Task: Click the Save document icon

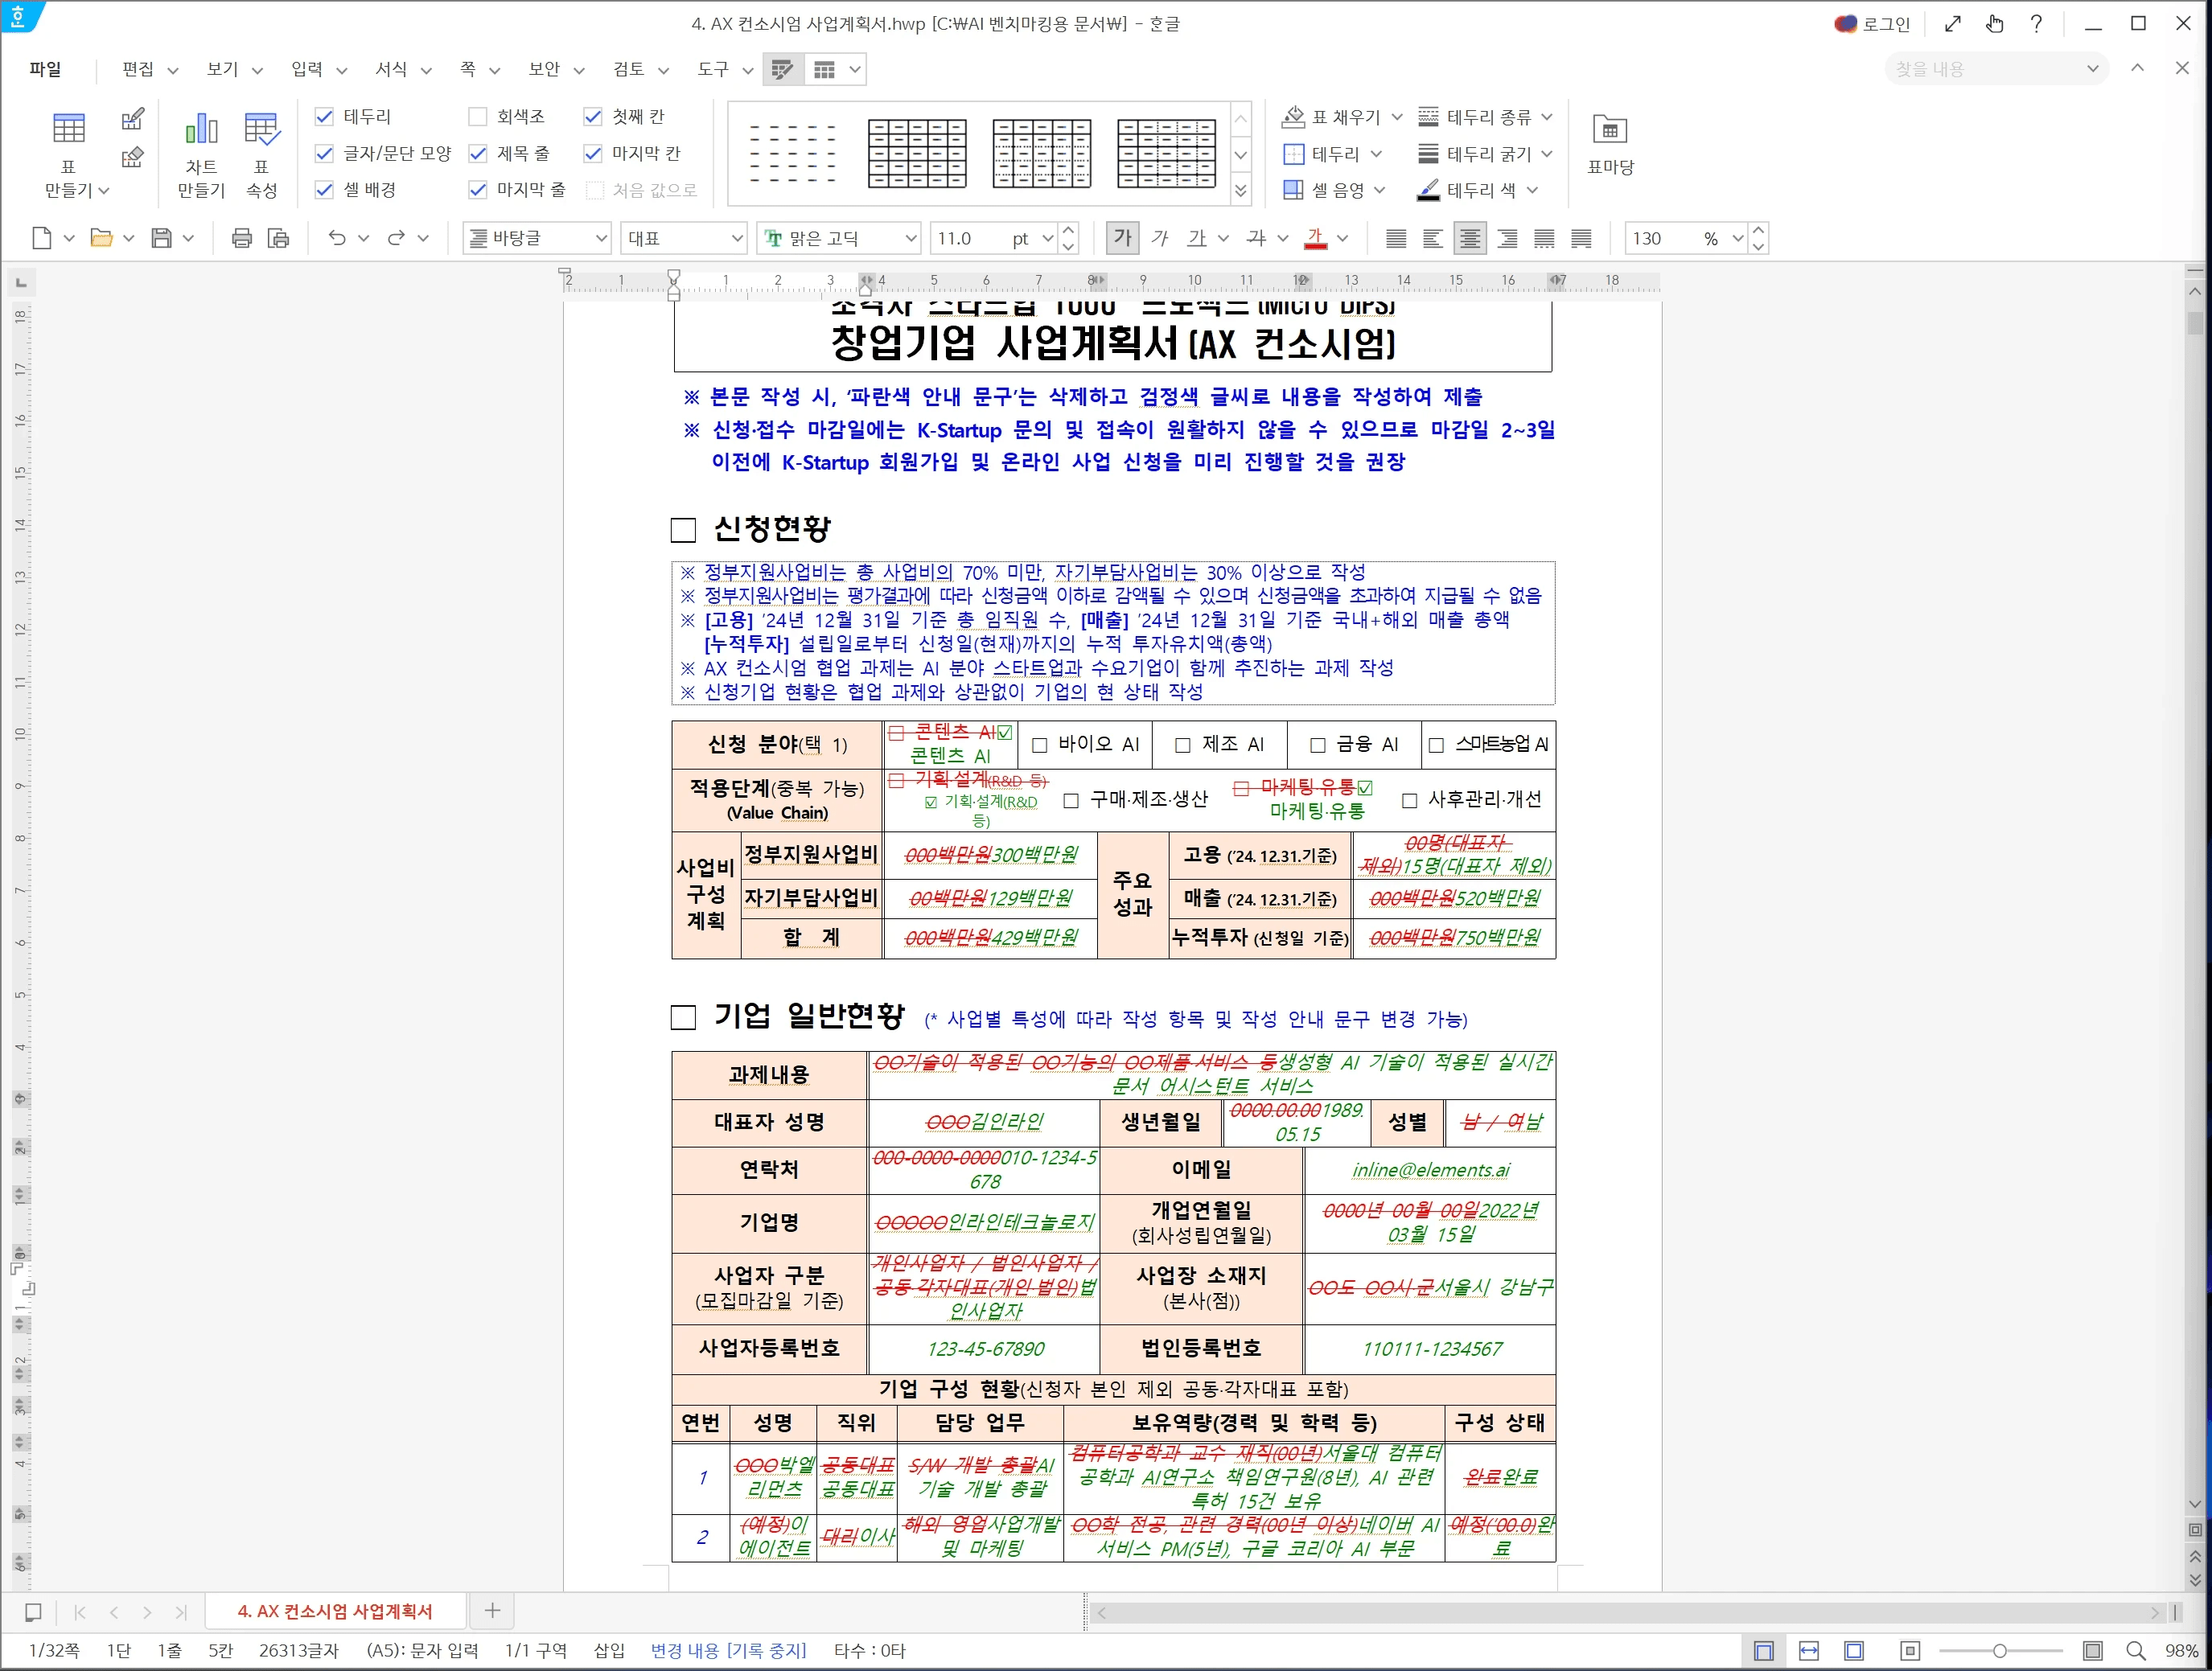Action: (x=160, y=238)
